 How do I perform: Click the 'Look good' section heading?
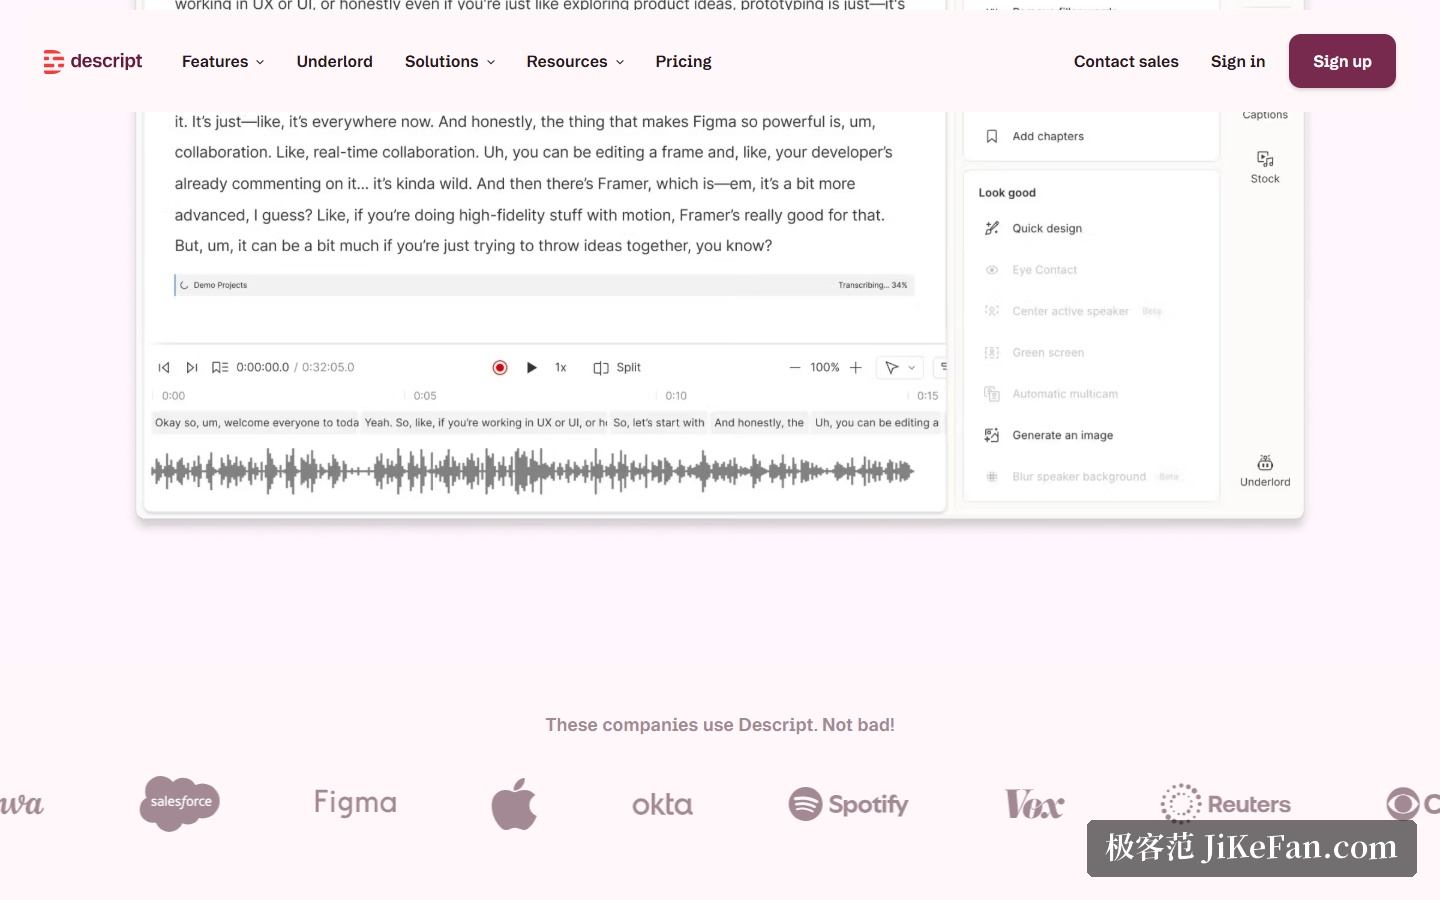pyautogui.click(x=1007, y=193)
